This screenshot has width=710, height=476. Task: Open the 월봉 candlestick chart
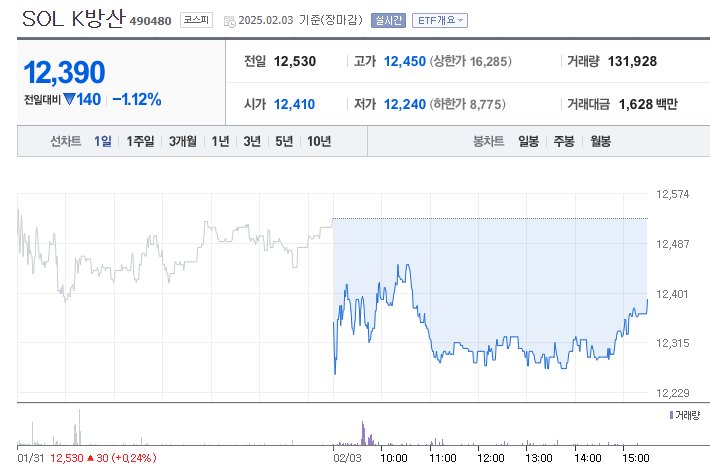(600, 141)
